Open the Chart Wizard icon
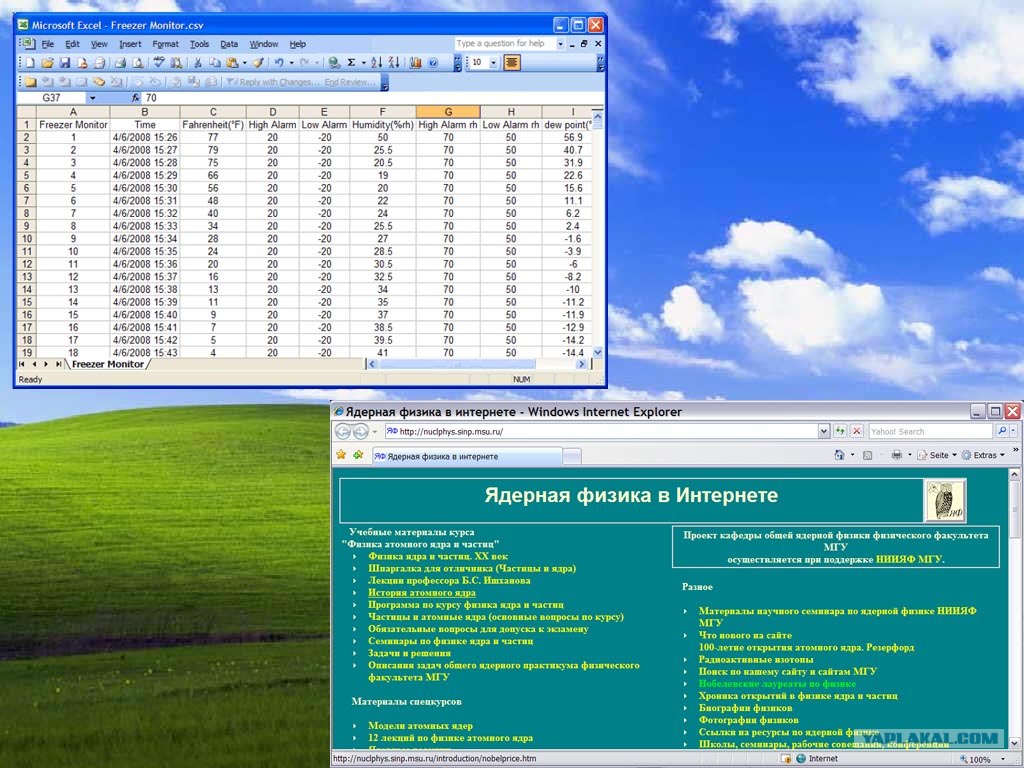This screenshot has width=1024, height=768. point(415,63)
